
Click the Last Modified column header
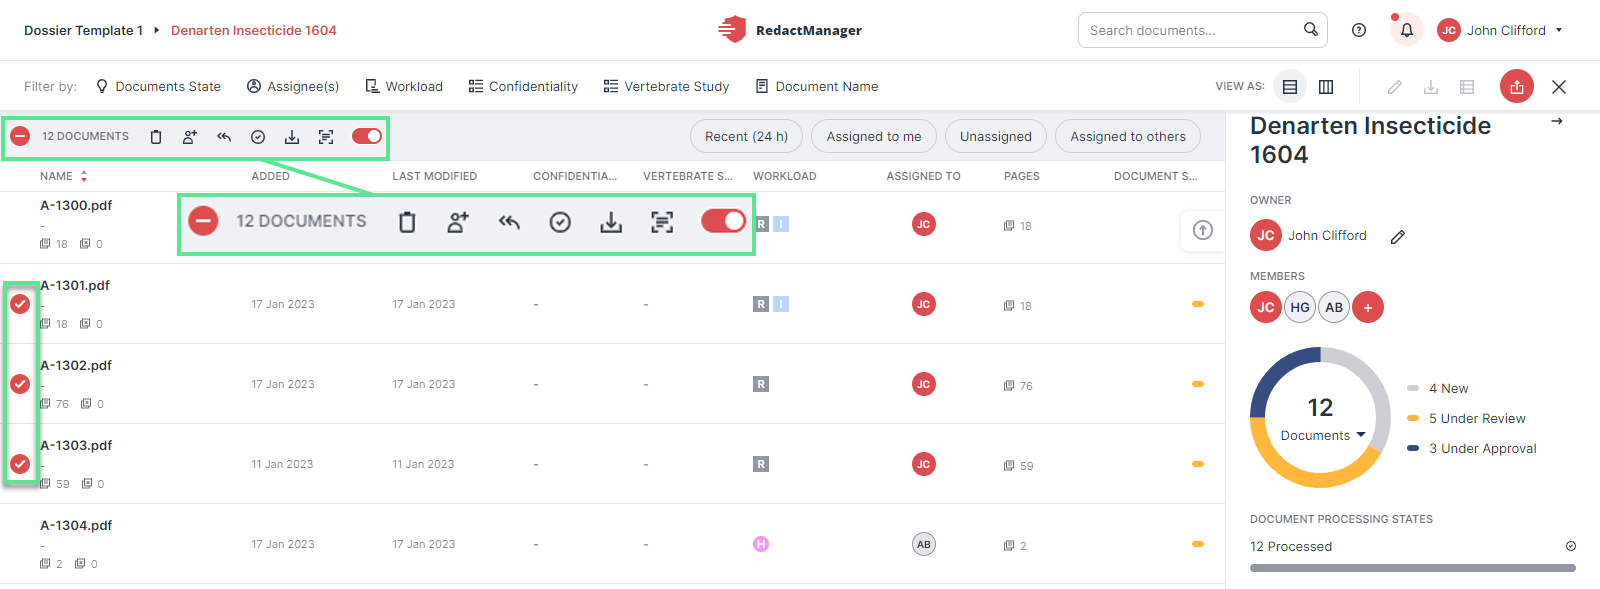click(435, 176)
